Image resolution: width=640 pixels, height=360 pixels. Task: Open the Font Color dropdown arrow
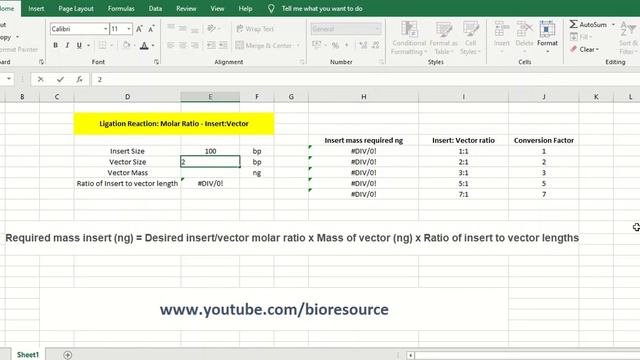(x=153, y=45)
